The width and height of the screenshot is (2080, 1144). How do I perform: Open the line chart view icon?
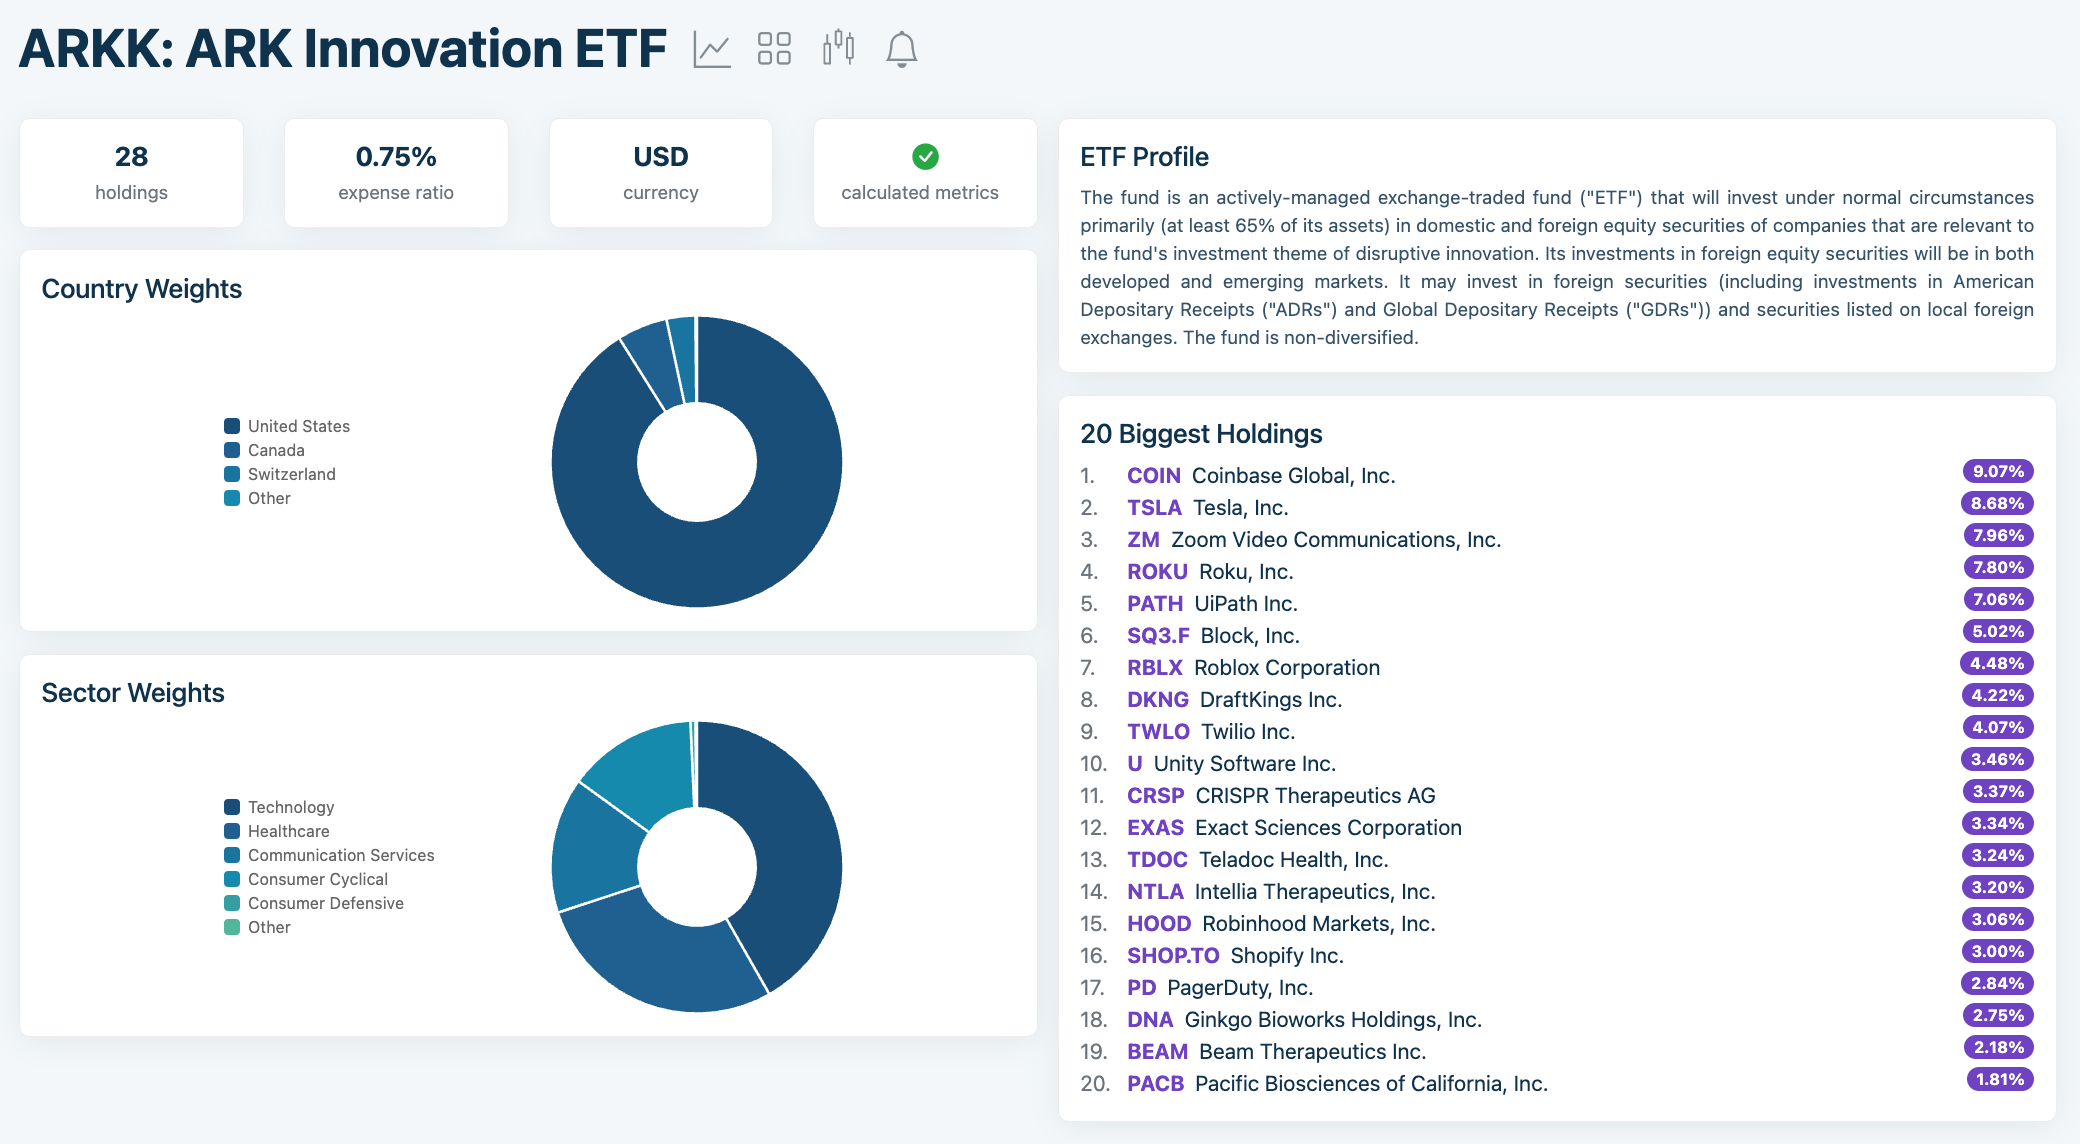tap(712, 46)
